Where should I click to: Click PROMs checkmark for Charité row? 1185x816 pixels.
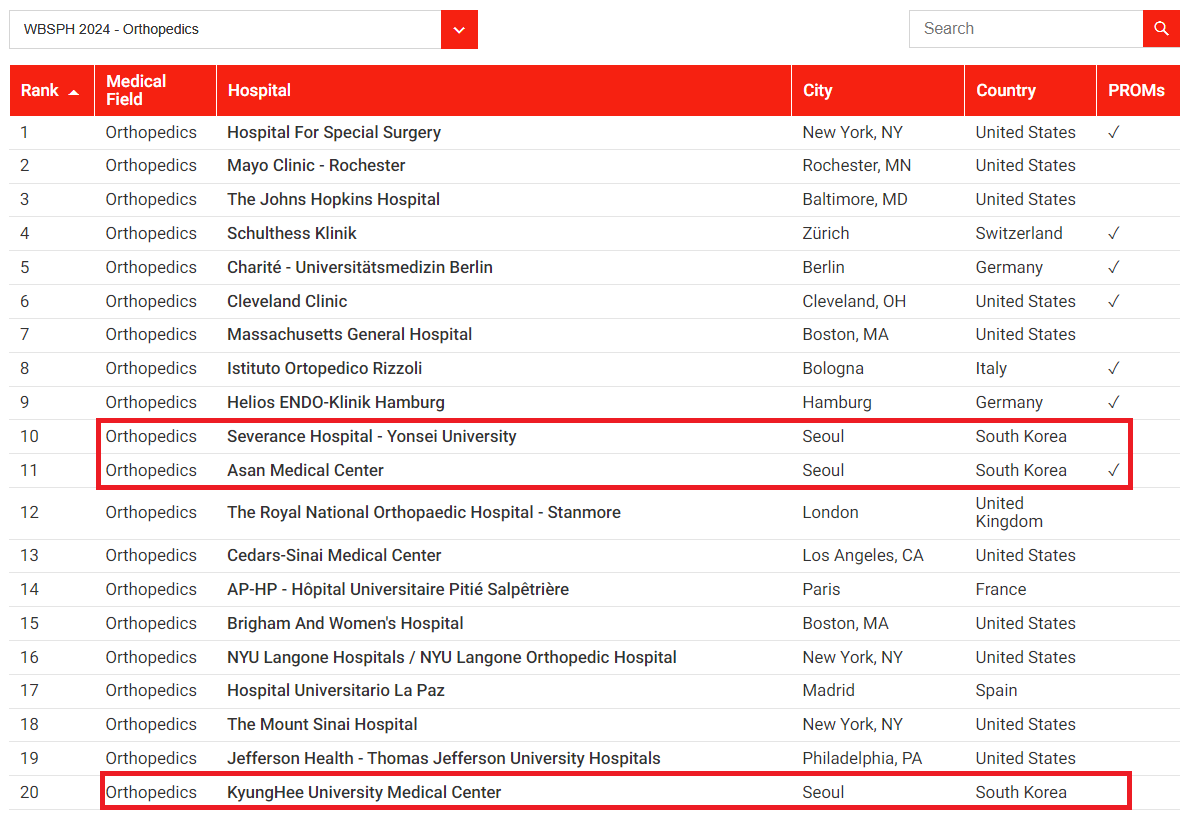coord(1113,267)
